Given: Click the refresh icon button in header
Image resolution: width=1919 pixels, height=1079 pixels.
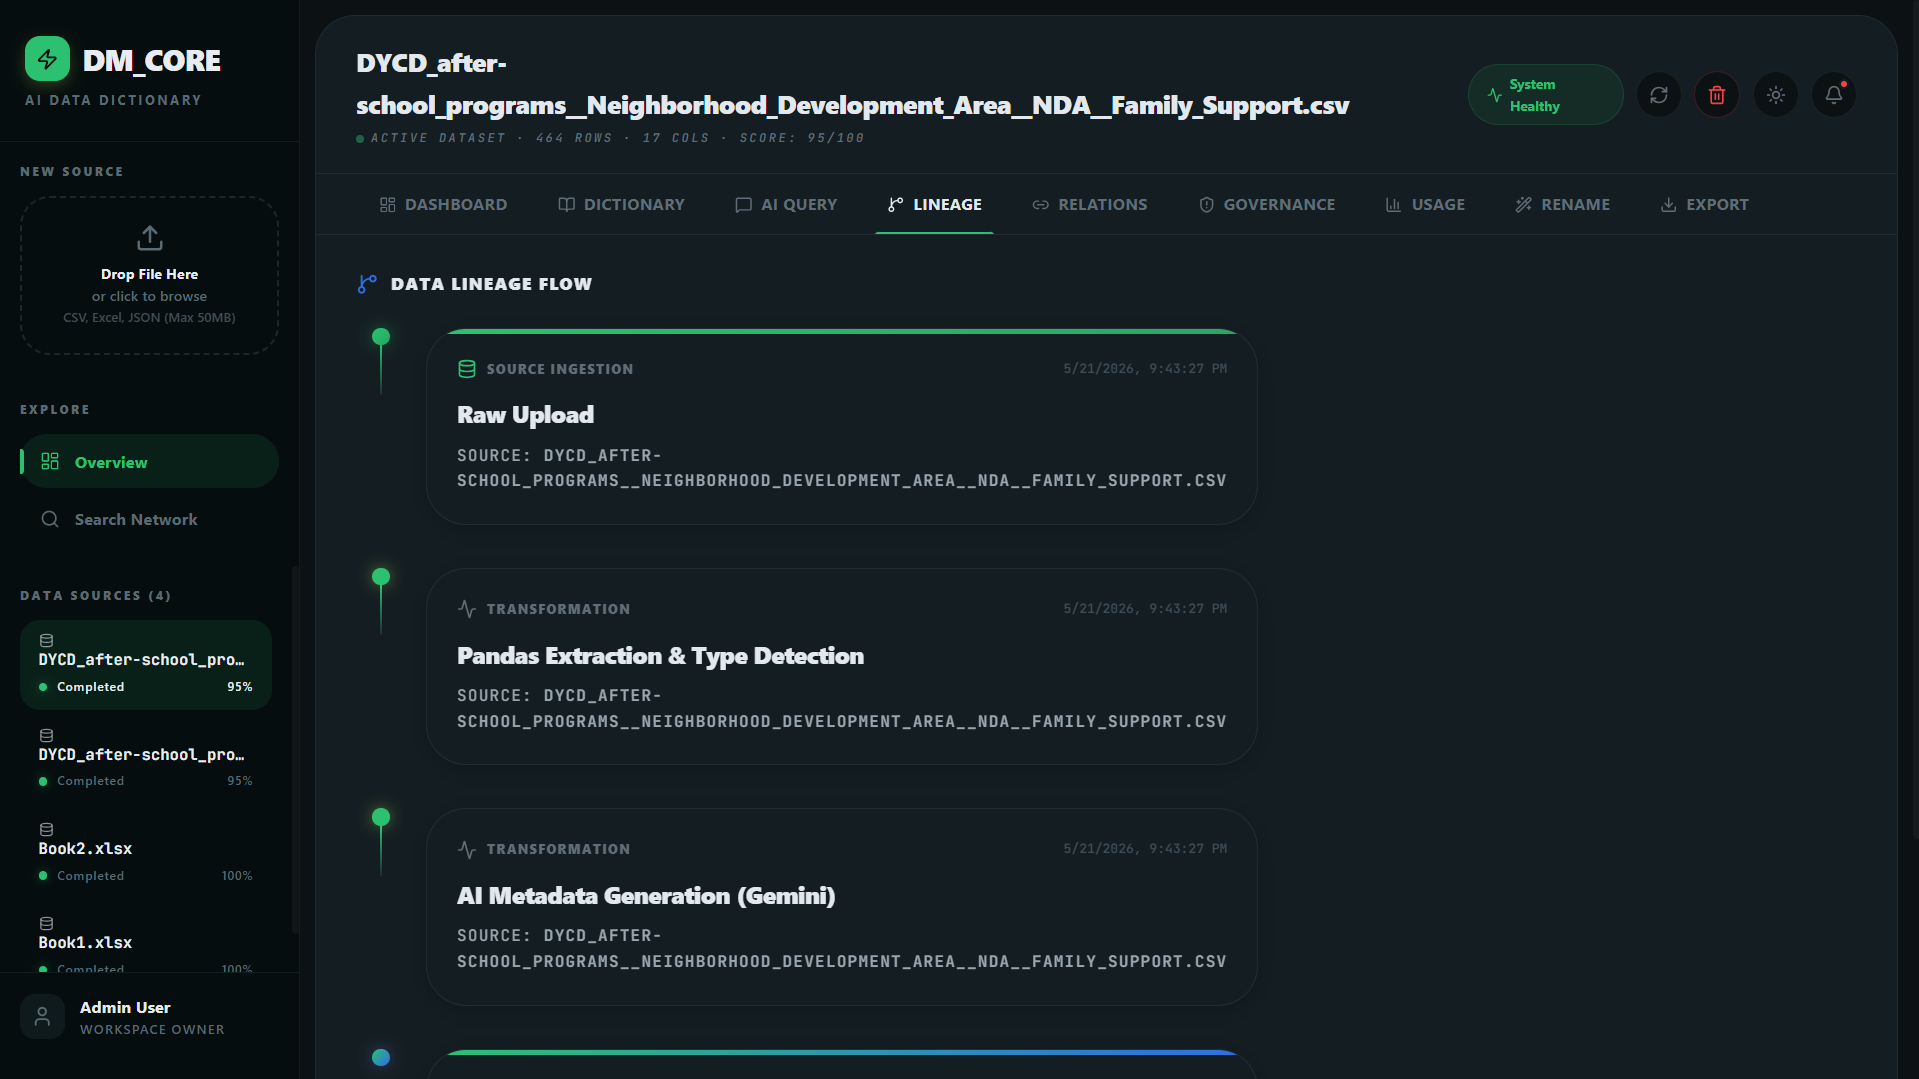Looking at the screenshot, I should pos(1659,95).
